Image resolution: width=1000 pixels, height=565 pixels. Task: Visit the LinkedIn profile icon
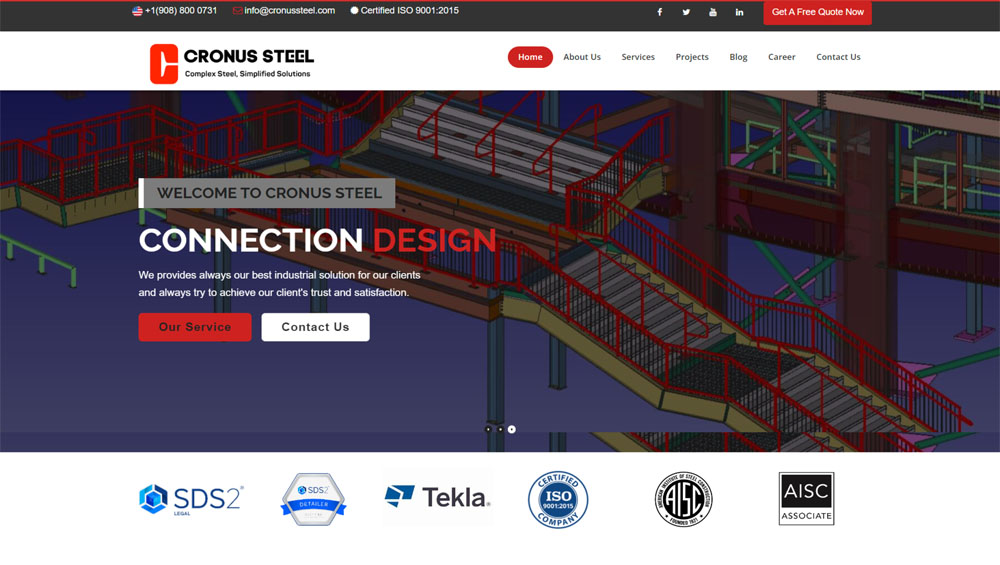click(x=739, y=12)
